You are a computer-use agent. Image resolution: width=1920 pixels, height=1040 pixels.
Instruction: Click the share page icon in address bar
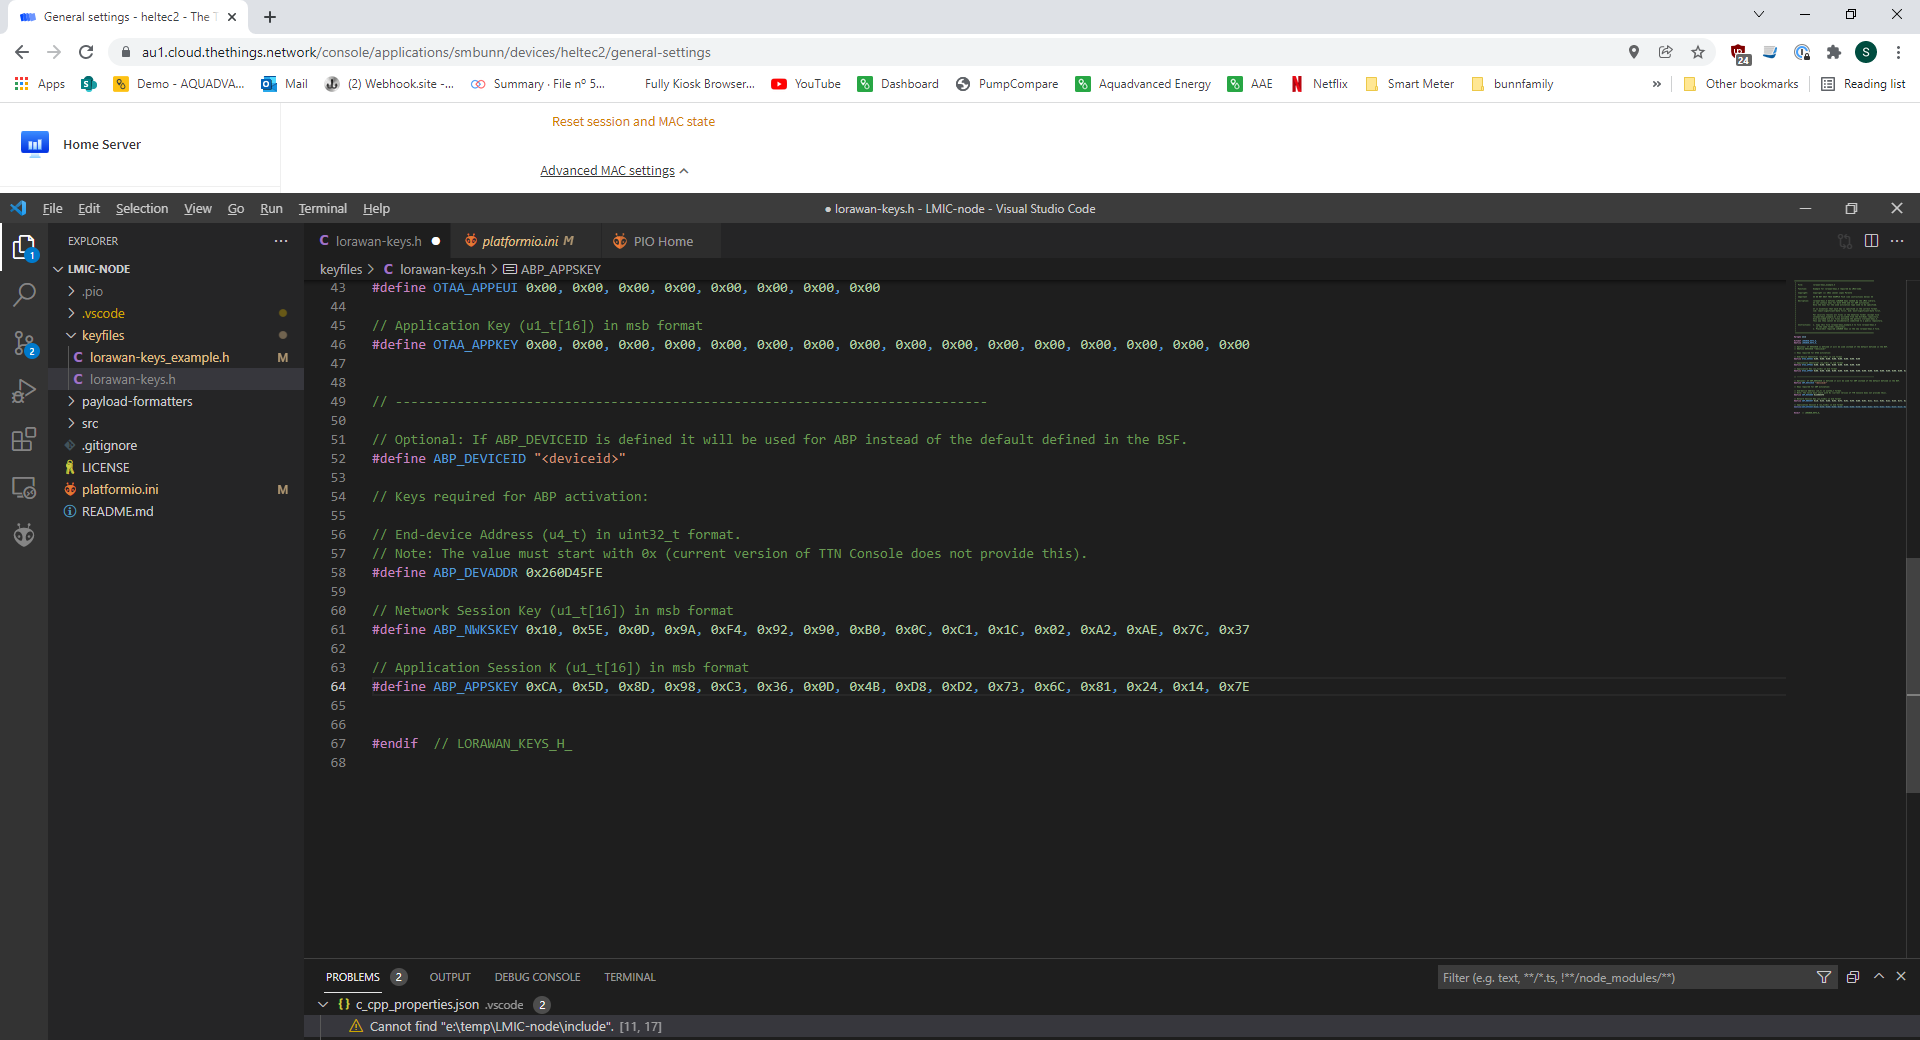pos(1666,52)
